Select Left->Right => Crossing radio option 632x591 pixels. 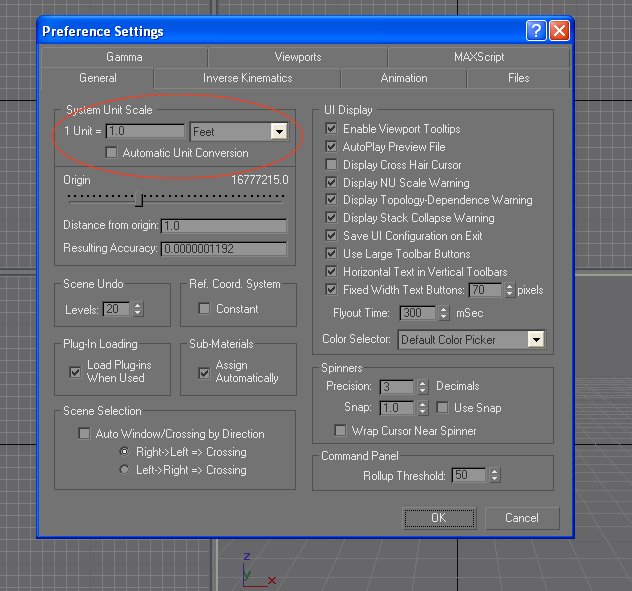(x=124, y=470)
